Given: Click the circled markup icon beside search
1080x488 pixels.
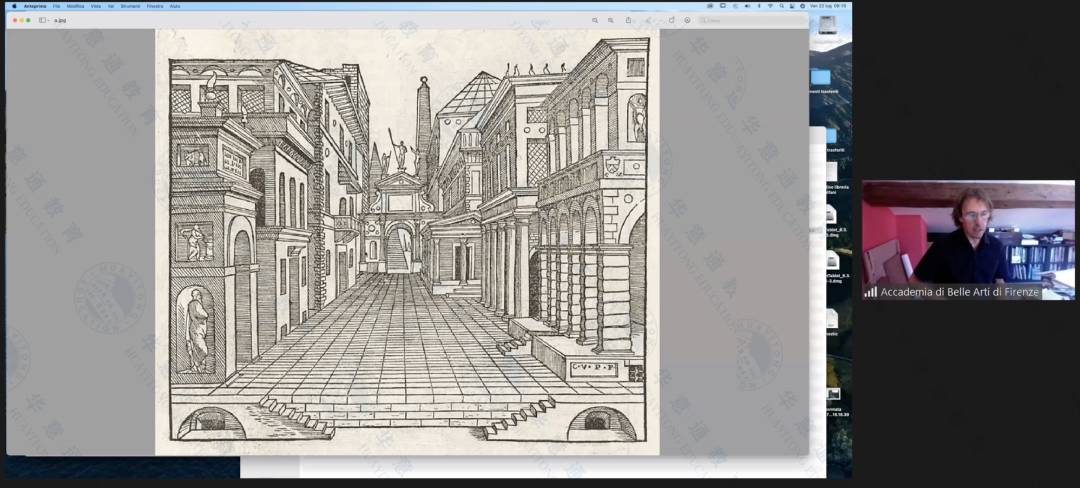Looking at the screenshot, I should [687, 20].
